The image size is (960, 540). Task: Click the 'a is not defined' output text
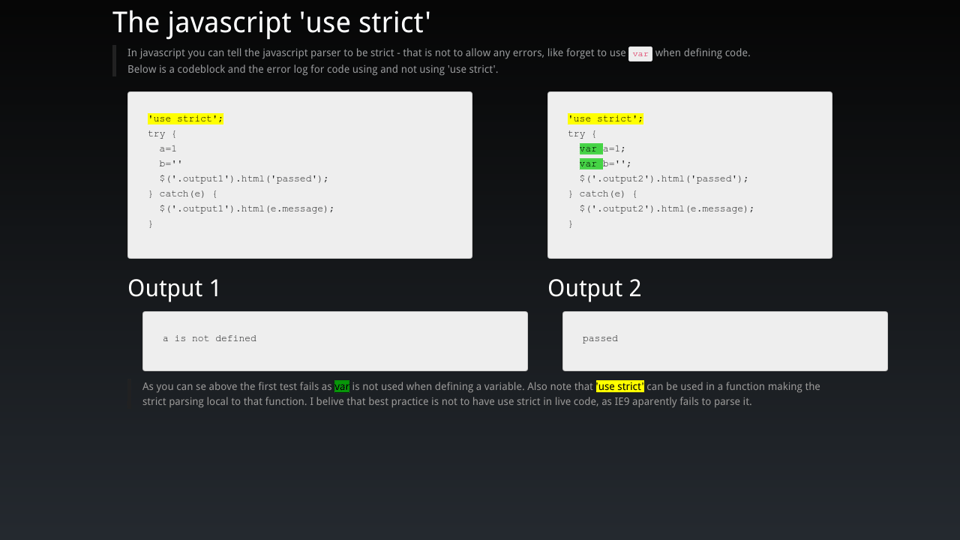(x=209, y=339)
